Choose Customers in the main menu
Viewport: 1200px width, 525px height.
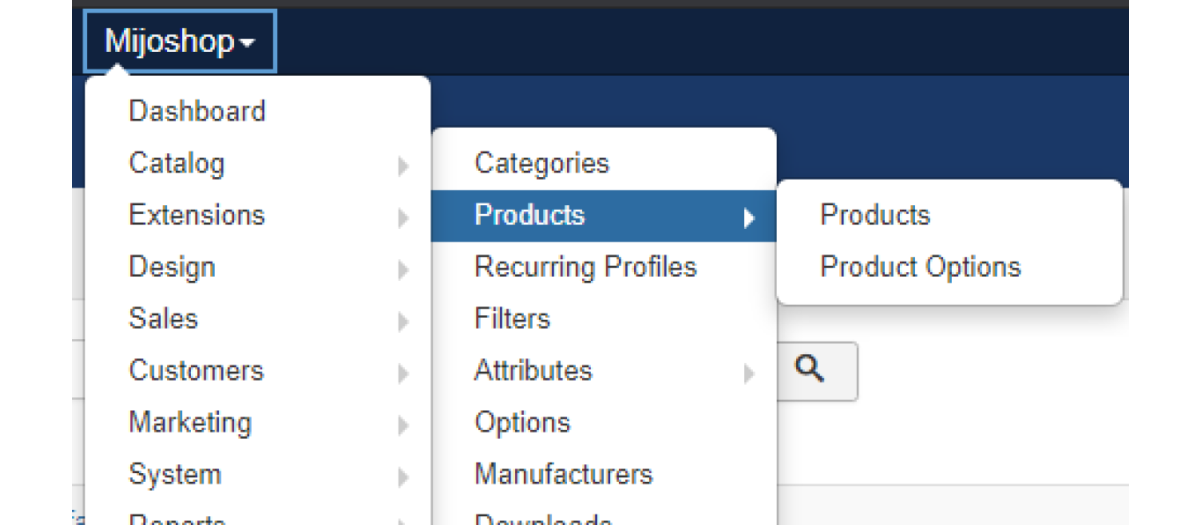(196, 371)
